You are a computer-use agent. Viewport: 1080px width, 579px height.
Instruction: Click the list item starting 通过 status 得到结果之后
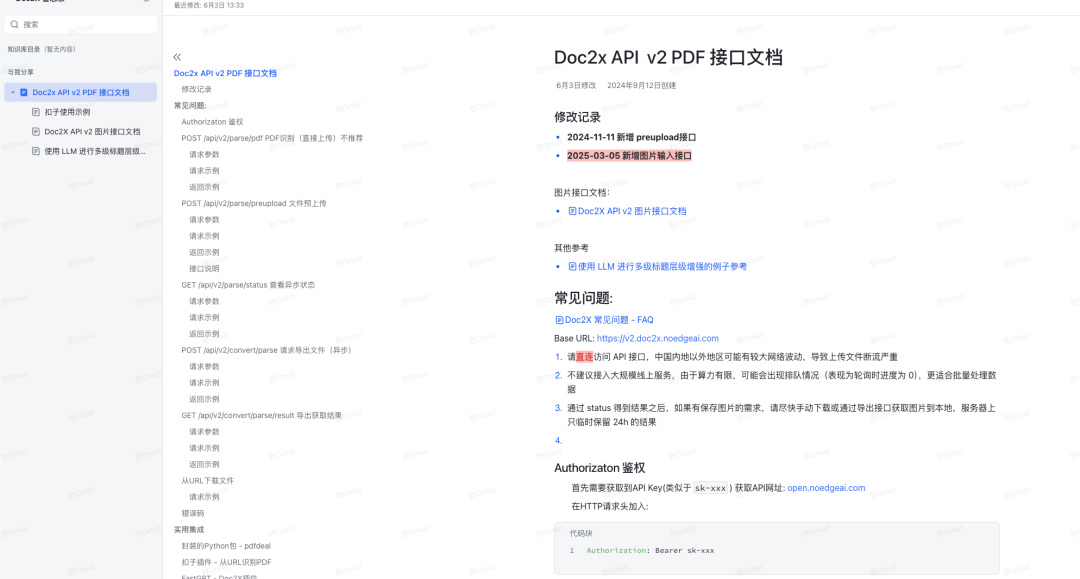point(781,415)
